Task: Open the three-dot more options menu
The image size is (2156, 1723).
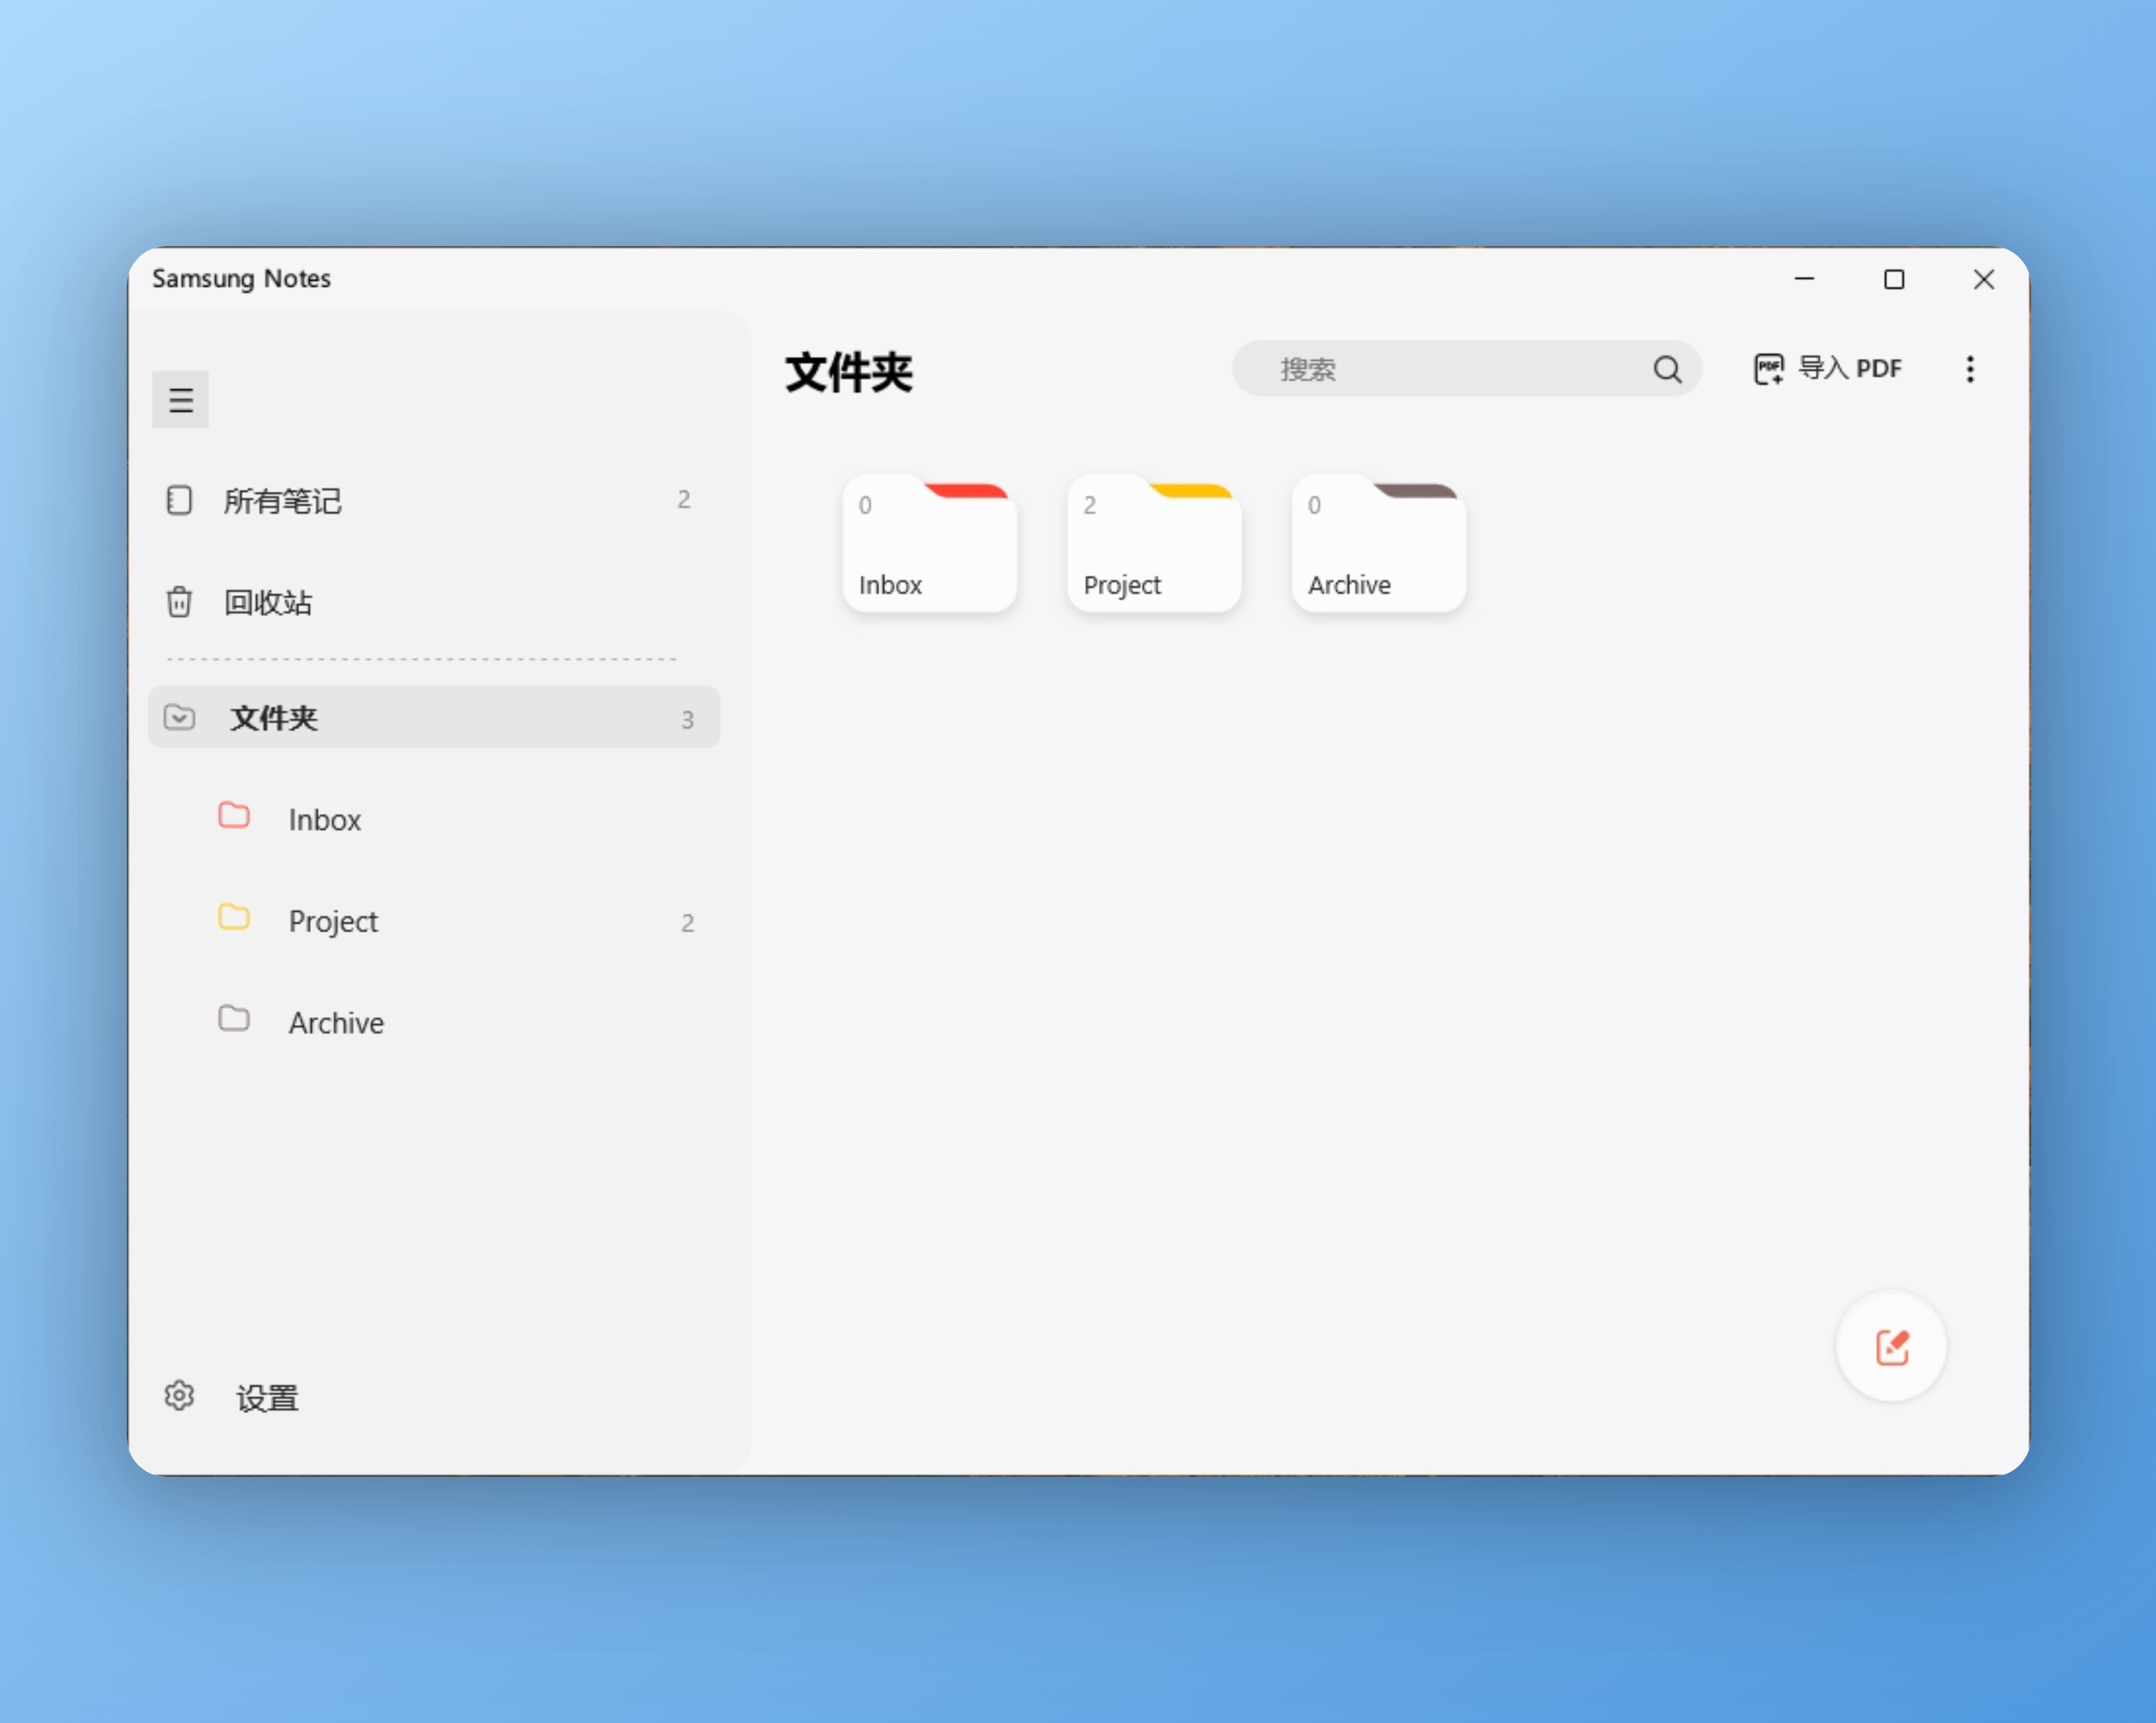Action: point(1969,369)
